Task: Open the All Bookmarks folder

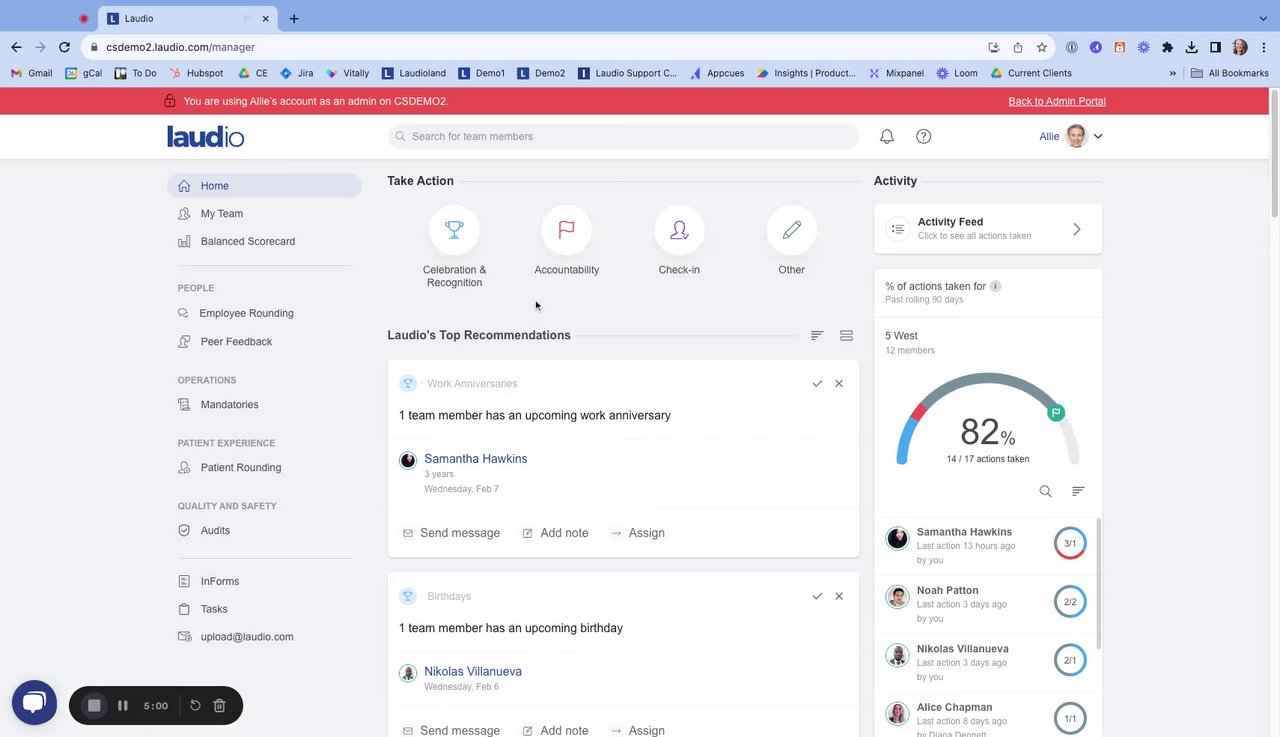Action: pos(1230,73)
